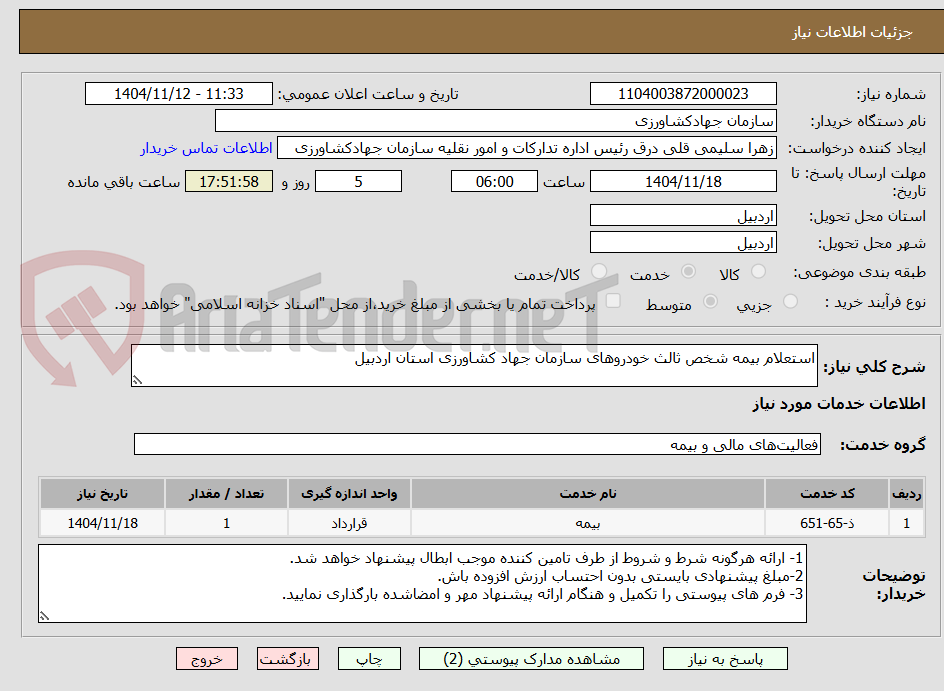Click the unit cell قرارداد

pos(349,523)
